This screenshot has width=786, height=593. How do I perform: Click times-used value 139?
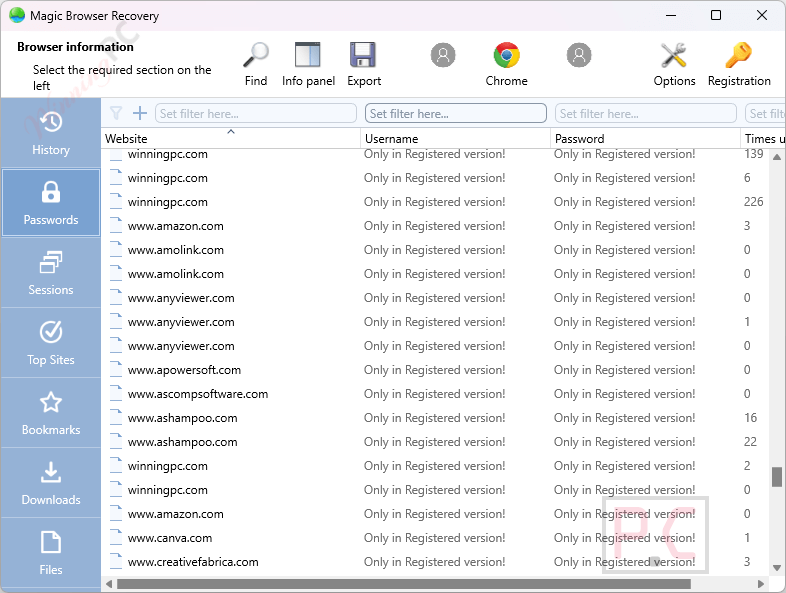[x=753, y=154]
